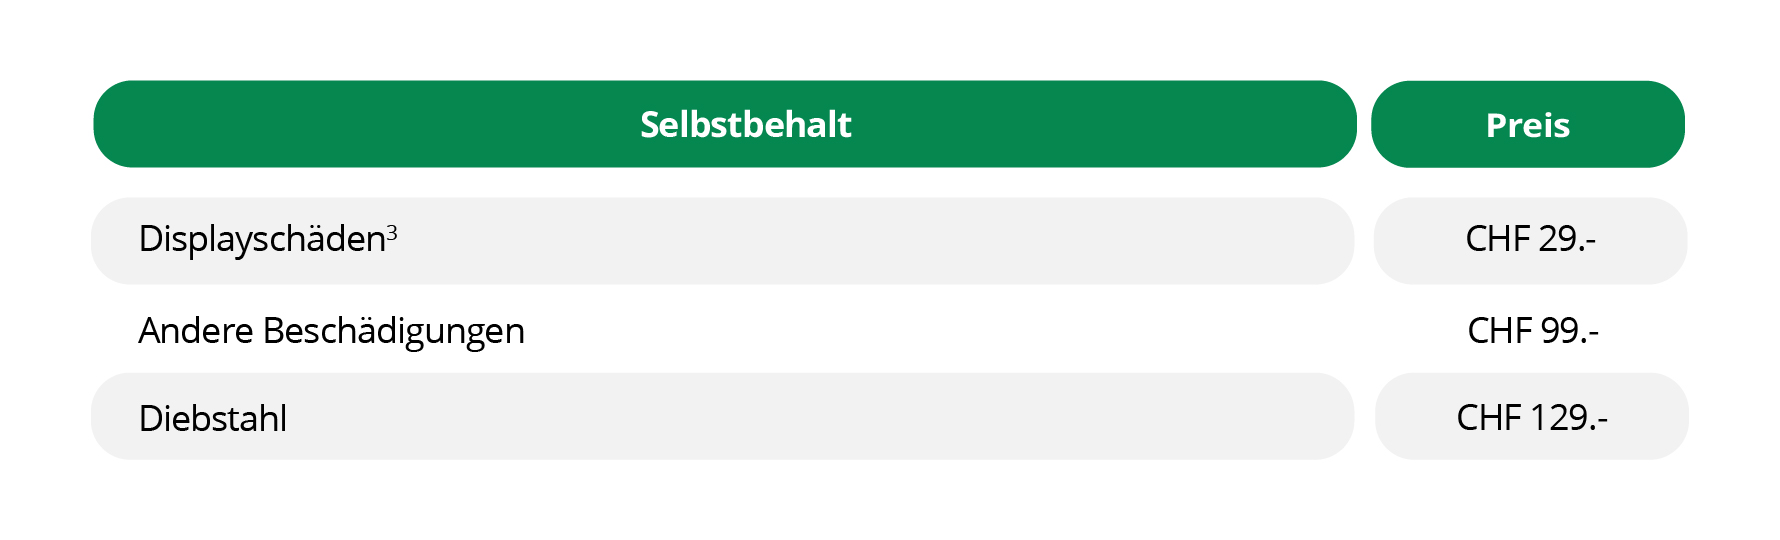1780x540 pixels.
Task: Click the CHF 29.- price cell
Action: (x=1530, y=240)
